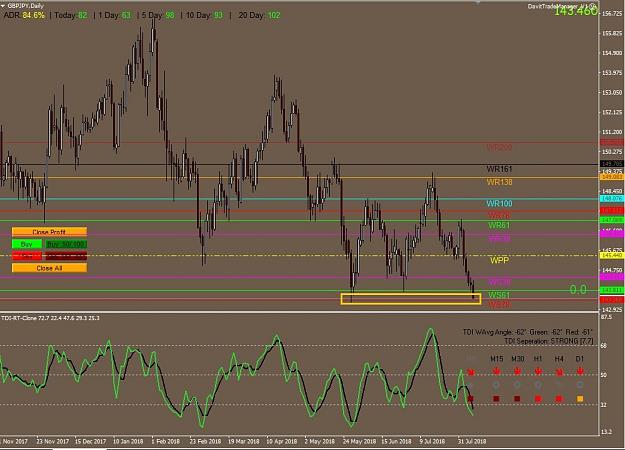Click the bright red Sell button
This screenshot has height=450, width=625.
[27, 256]
